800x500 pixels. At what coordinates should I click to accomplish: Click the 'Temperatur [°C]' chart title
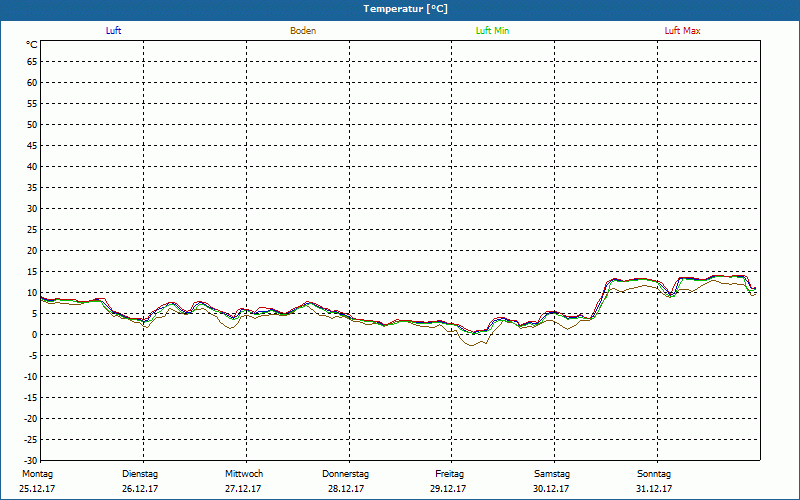tap(406, 9)
